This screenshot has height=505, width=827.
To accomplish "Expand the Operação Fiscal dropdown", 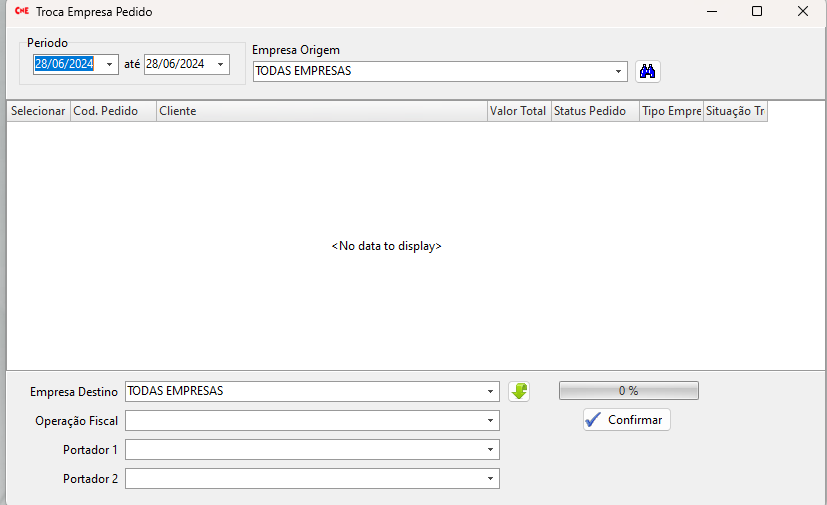I will 490,421.
